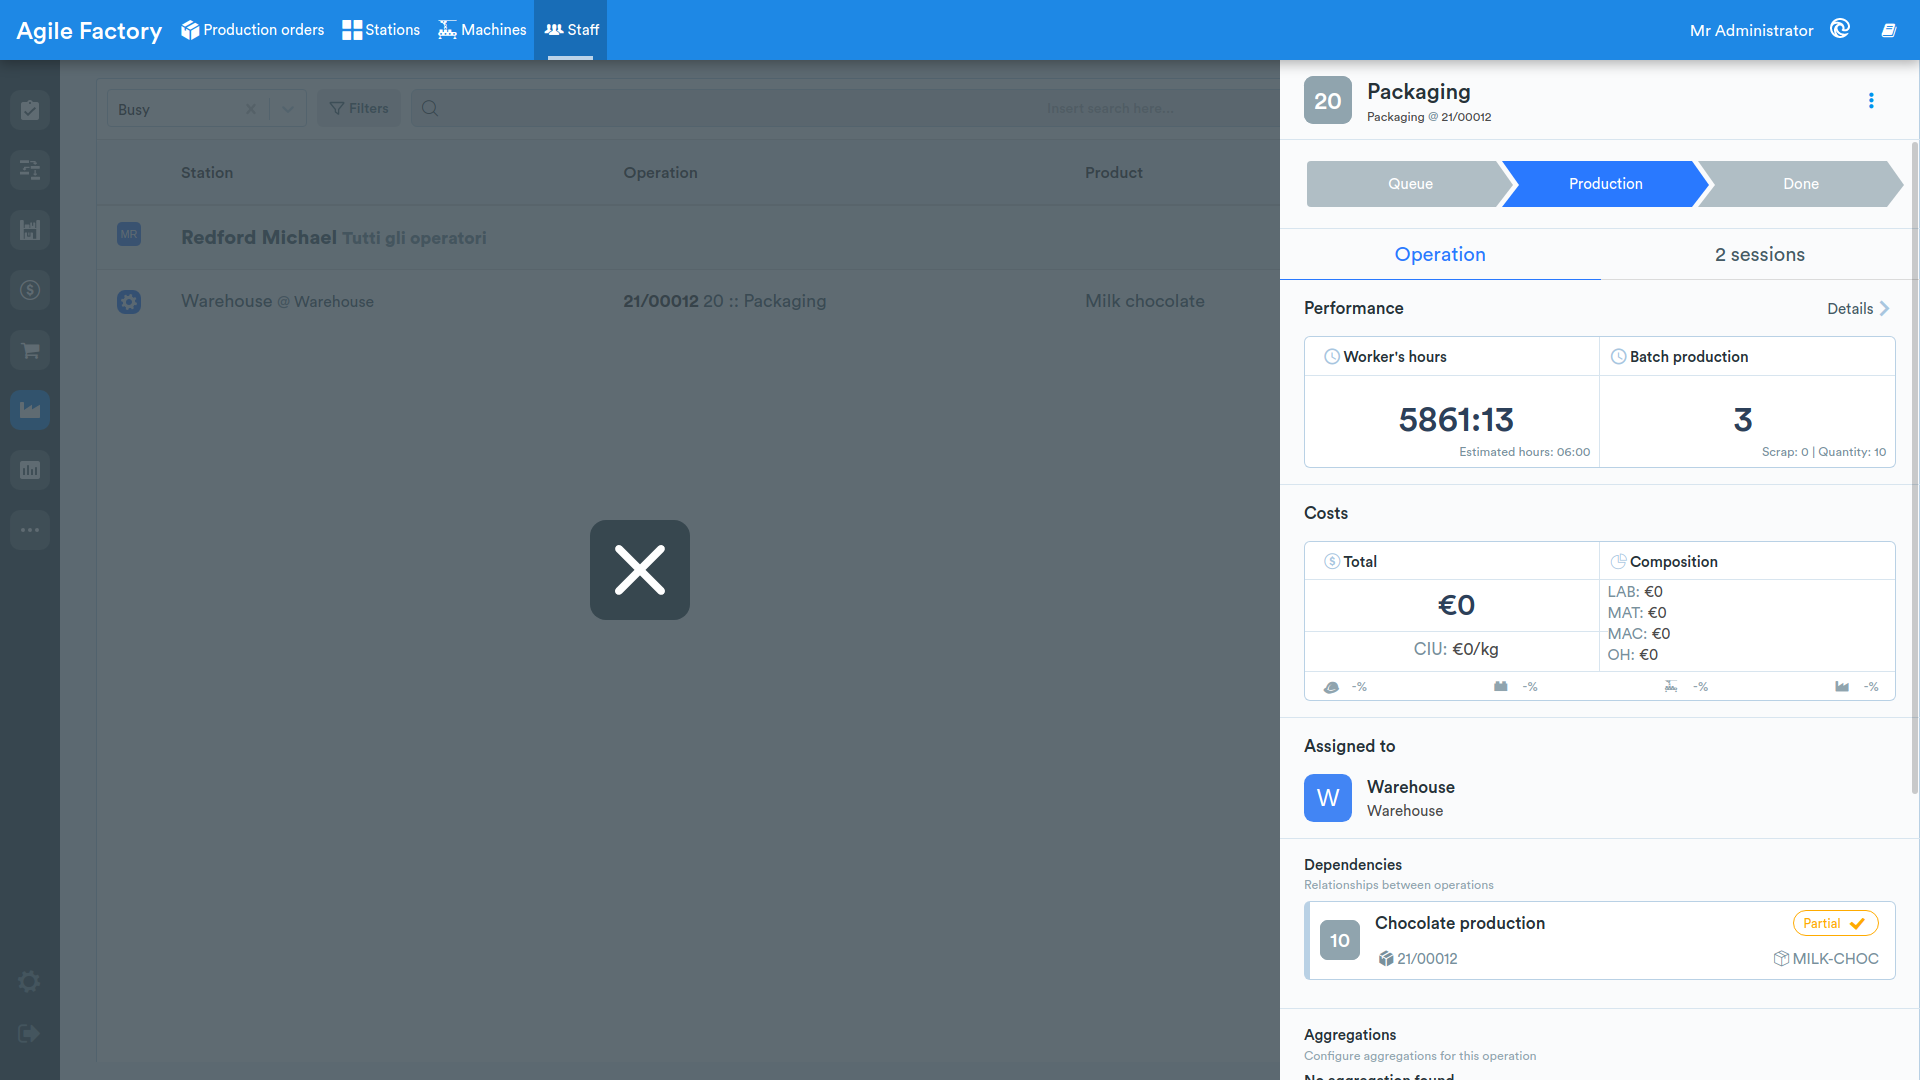Open the Mr Administrator user menu
1920x1080 pixels.
[1751, 30]
